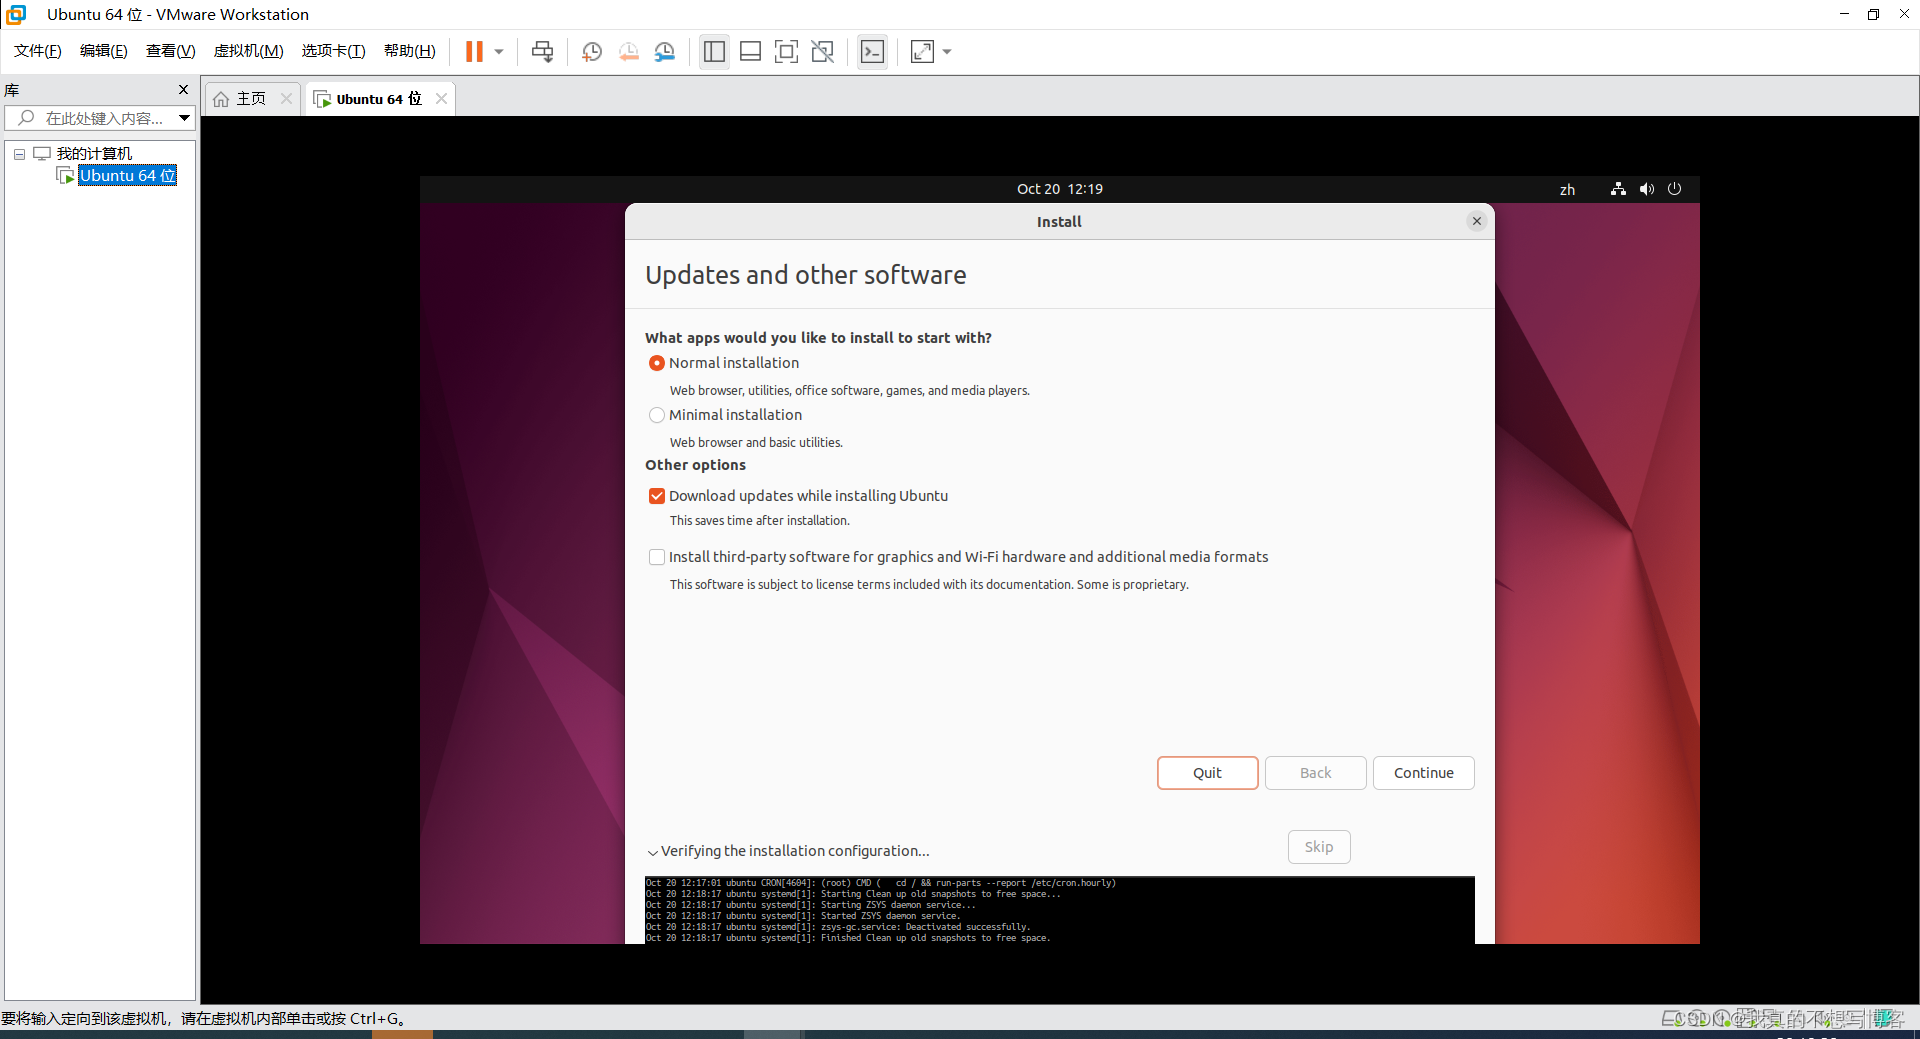Click the Ubuntu tab VM running icon
The image size is (1920, 1039).
322,99
